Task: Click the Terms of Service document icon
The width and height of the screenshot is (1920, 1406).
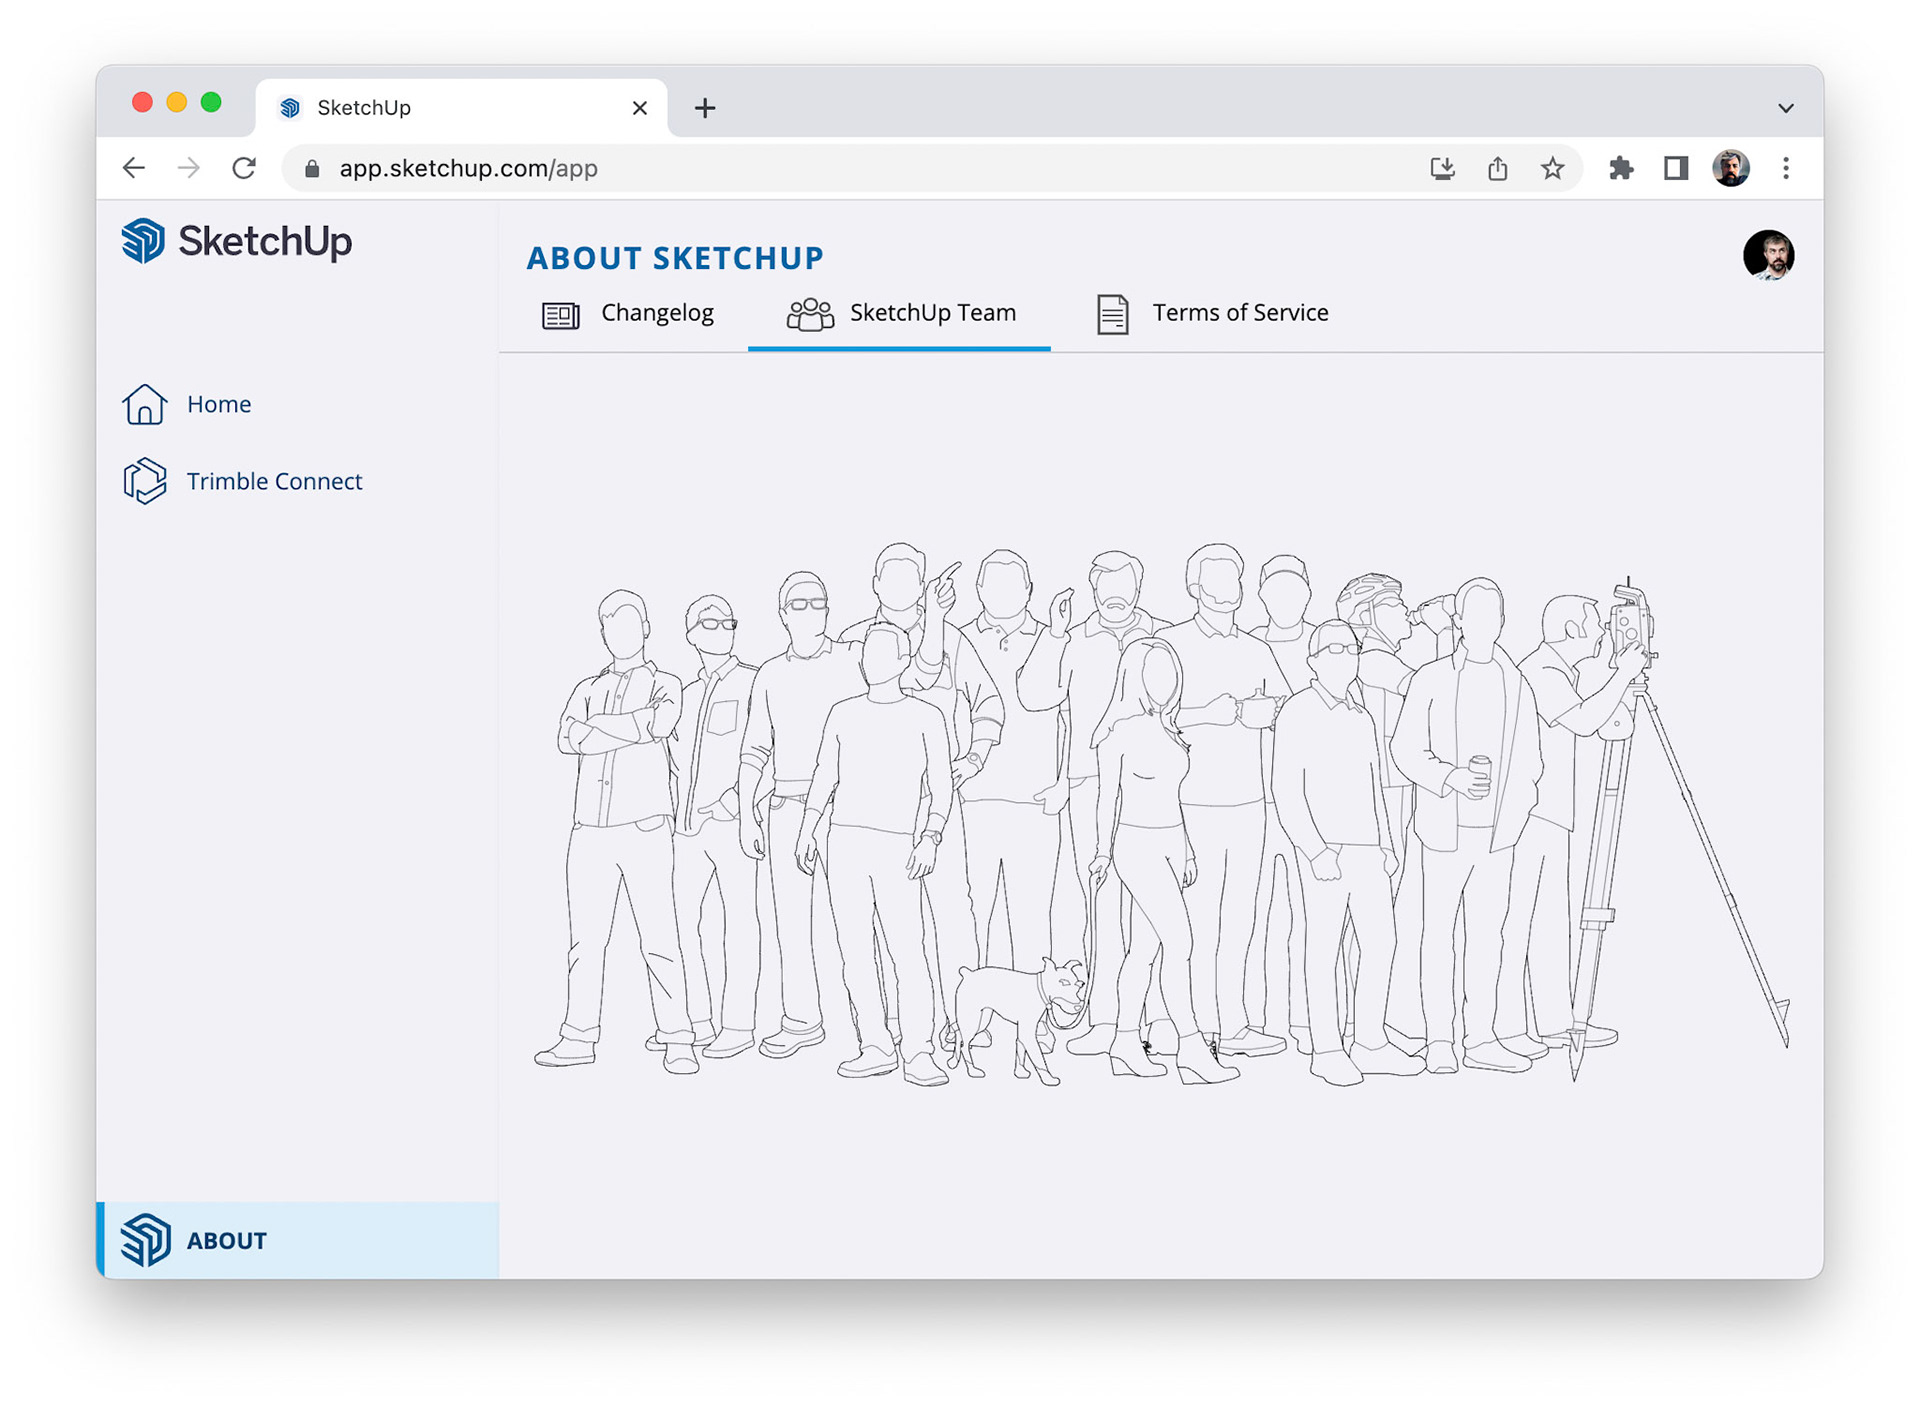Action: [x=1112, y=314]
